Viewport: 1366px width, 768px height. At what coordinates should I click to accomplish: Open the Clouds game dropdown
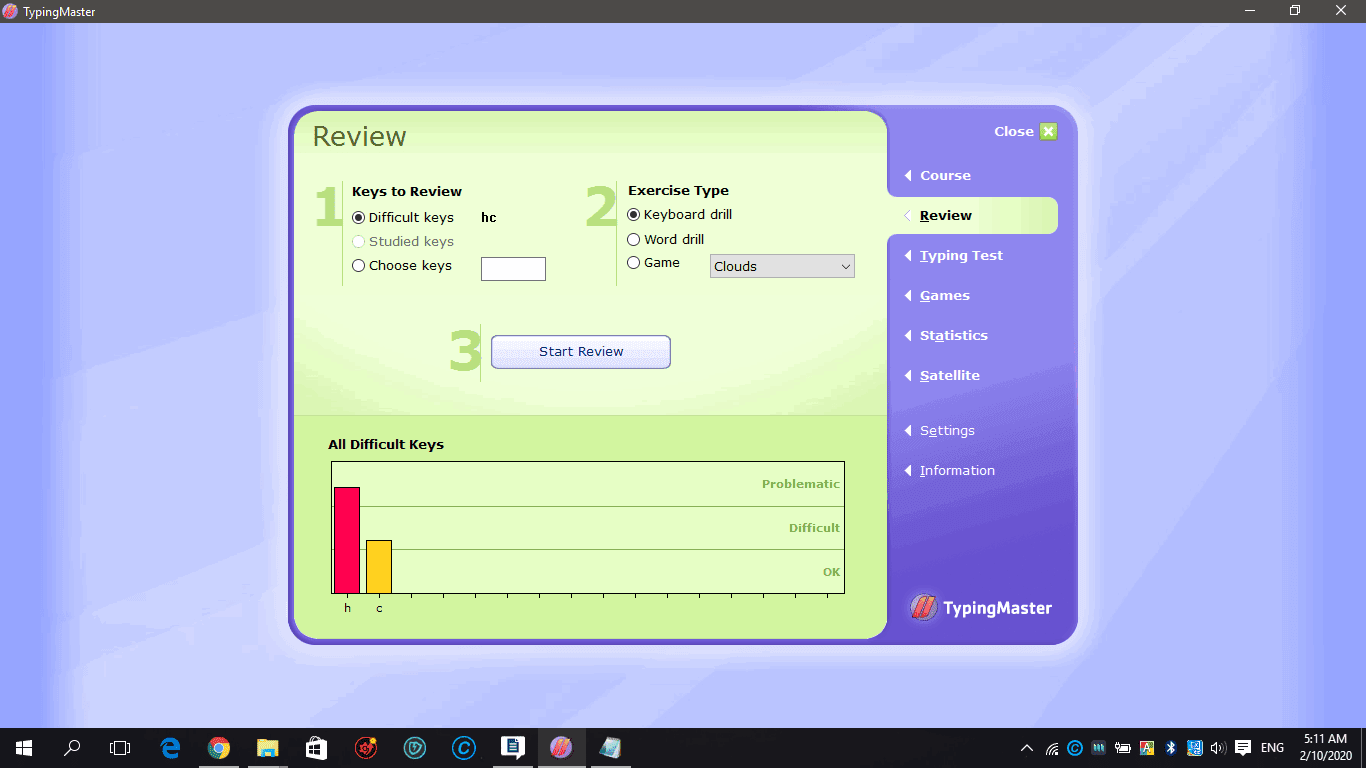coord(782,266)
